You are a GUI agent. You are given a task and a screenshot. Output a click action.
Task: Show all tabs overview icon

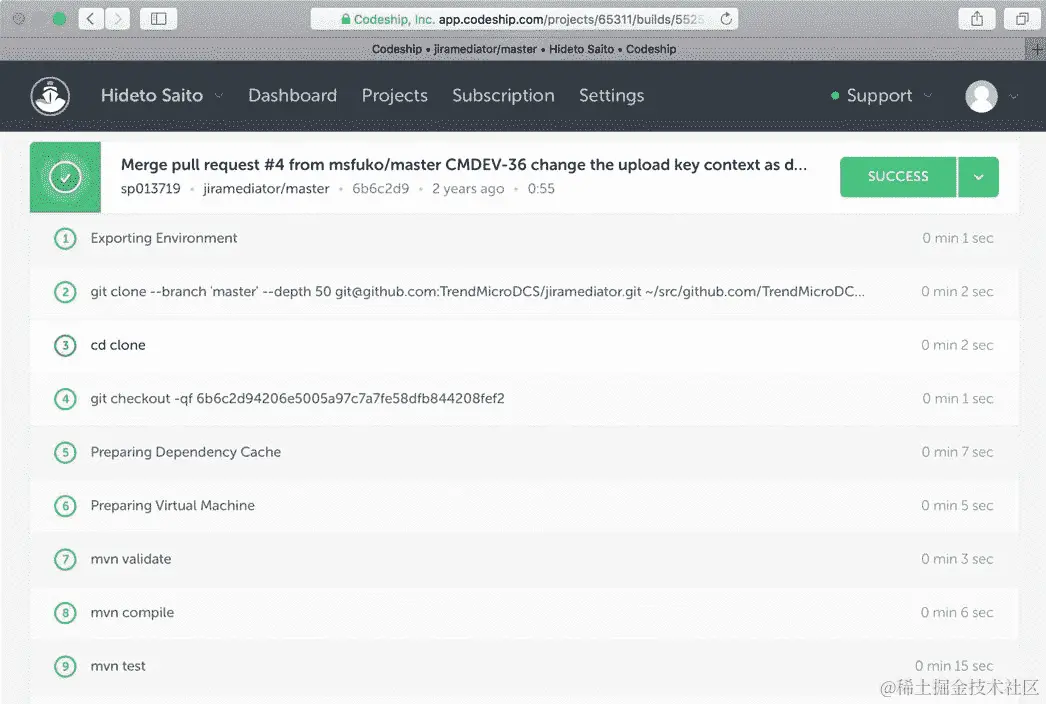(x=1022, y=19)
